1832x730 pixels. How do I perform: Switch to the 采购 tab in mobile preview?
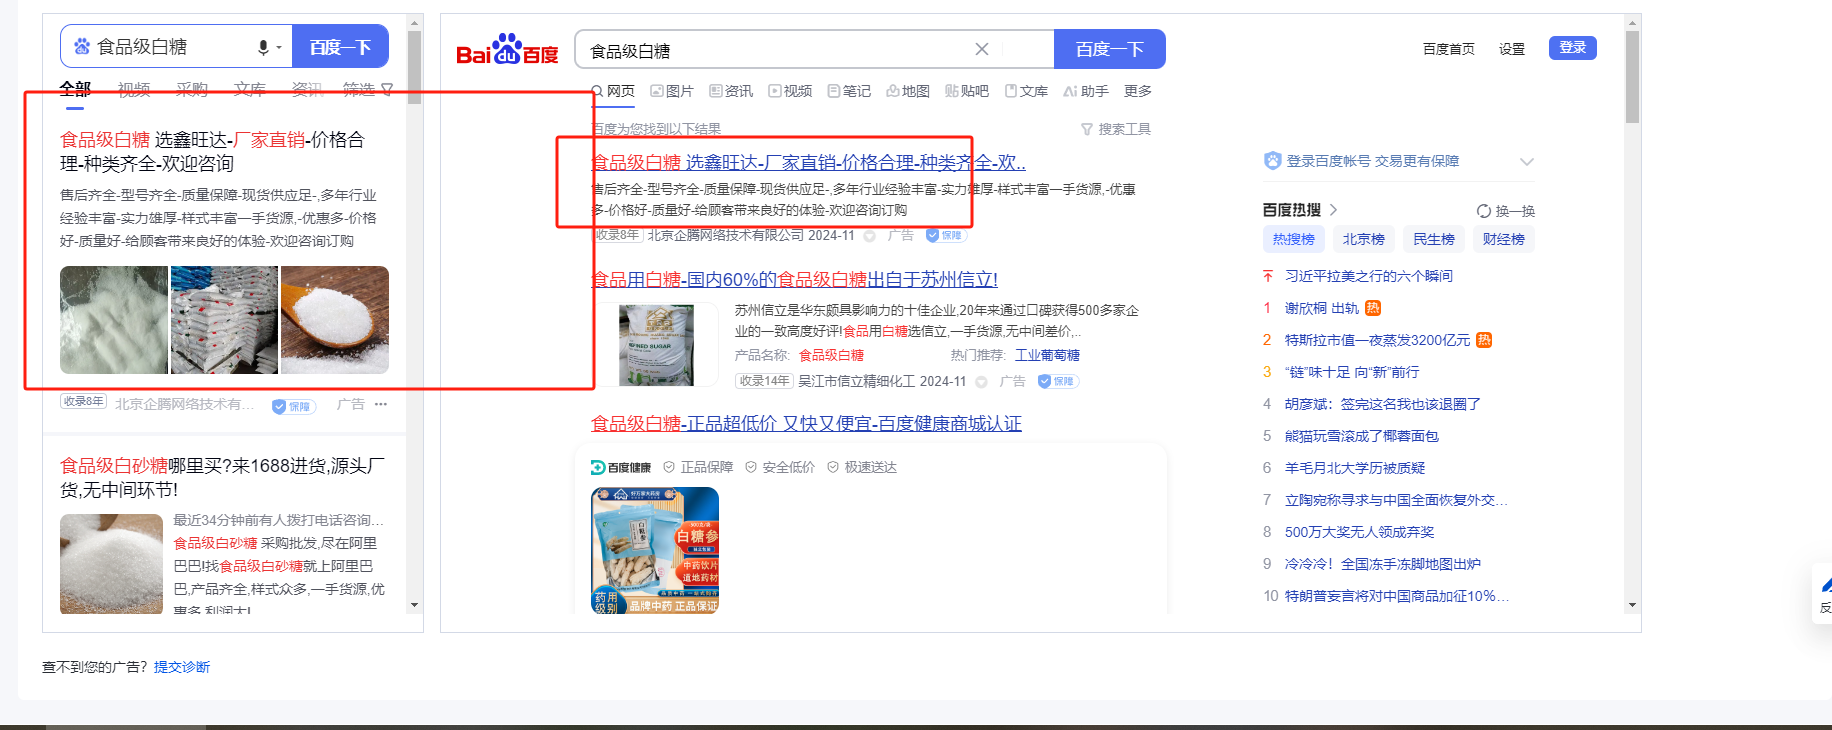coord(192,90)
